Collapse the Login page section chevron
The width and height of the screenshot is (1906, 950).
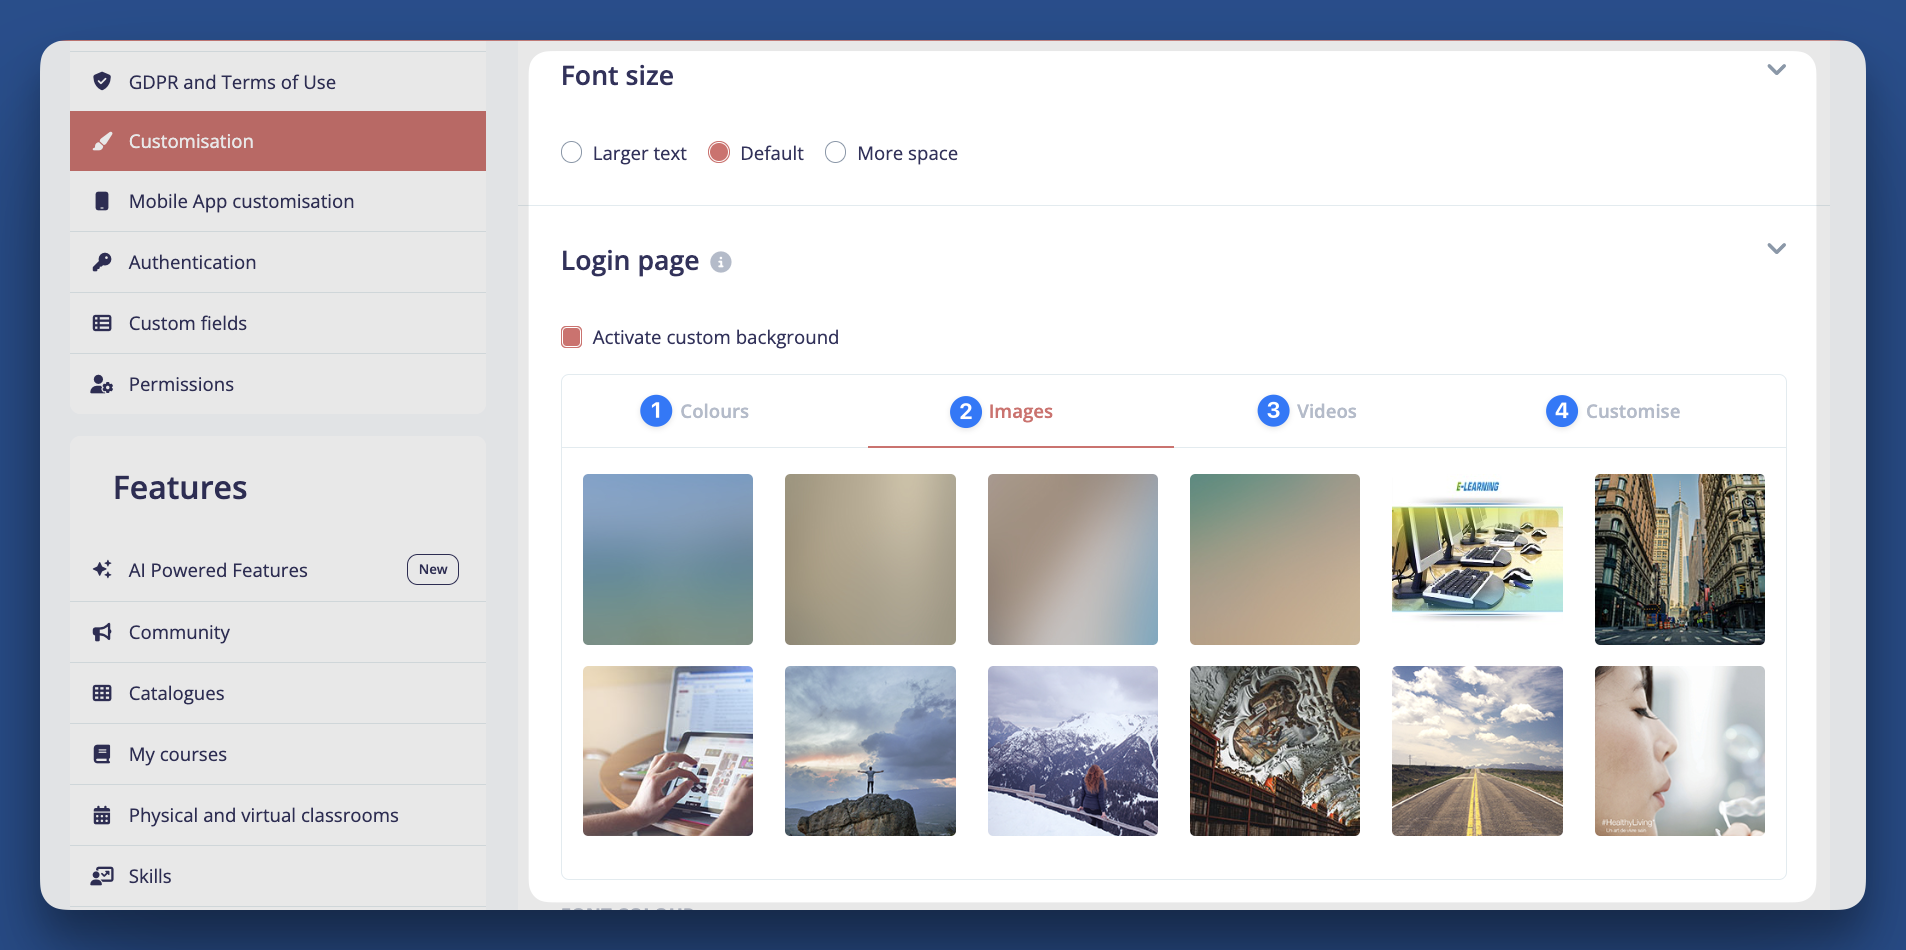click(1776, 249)
